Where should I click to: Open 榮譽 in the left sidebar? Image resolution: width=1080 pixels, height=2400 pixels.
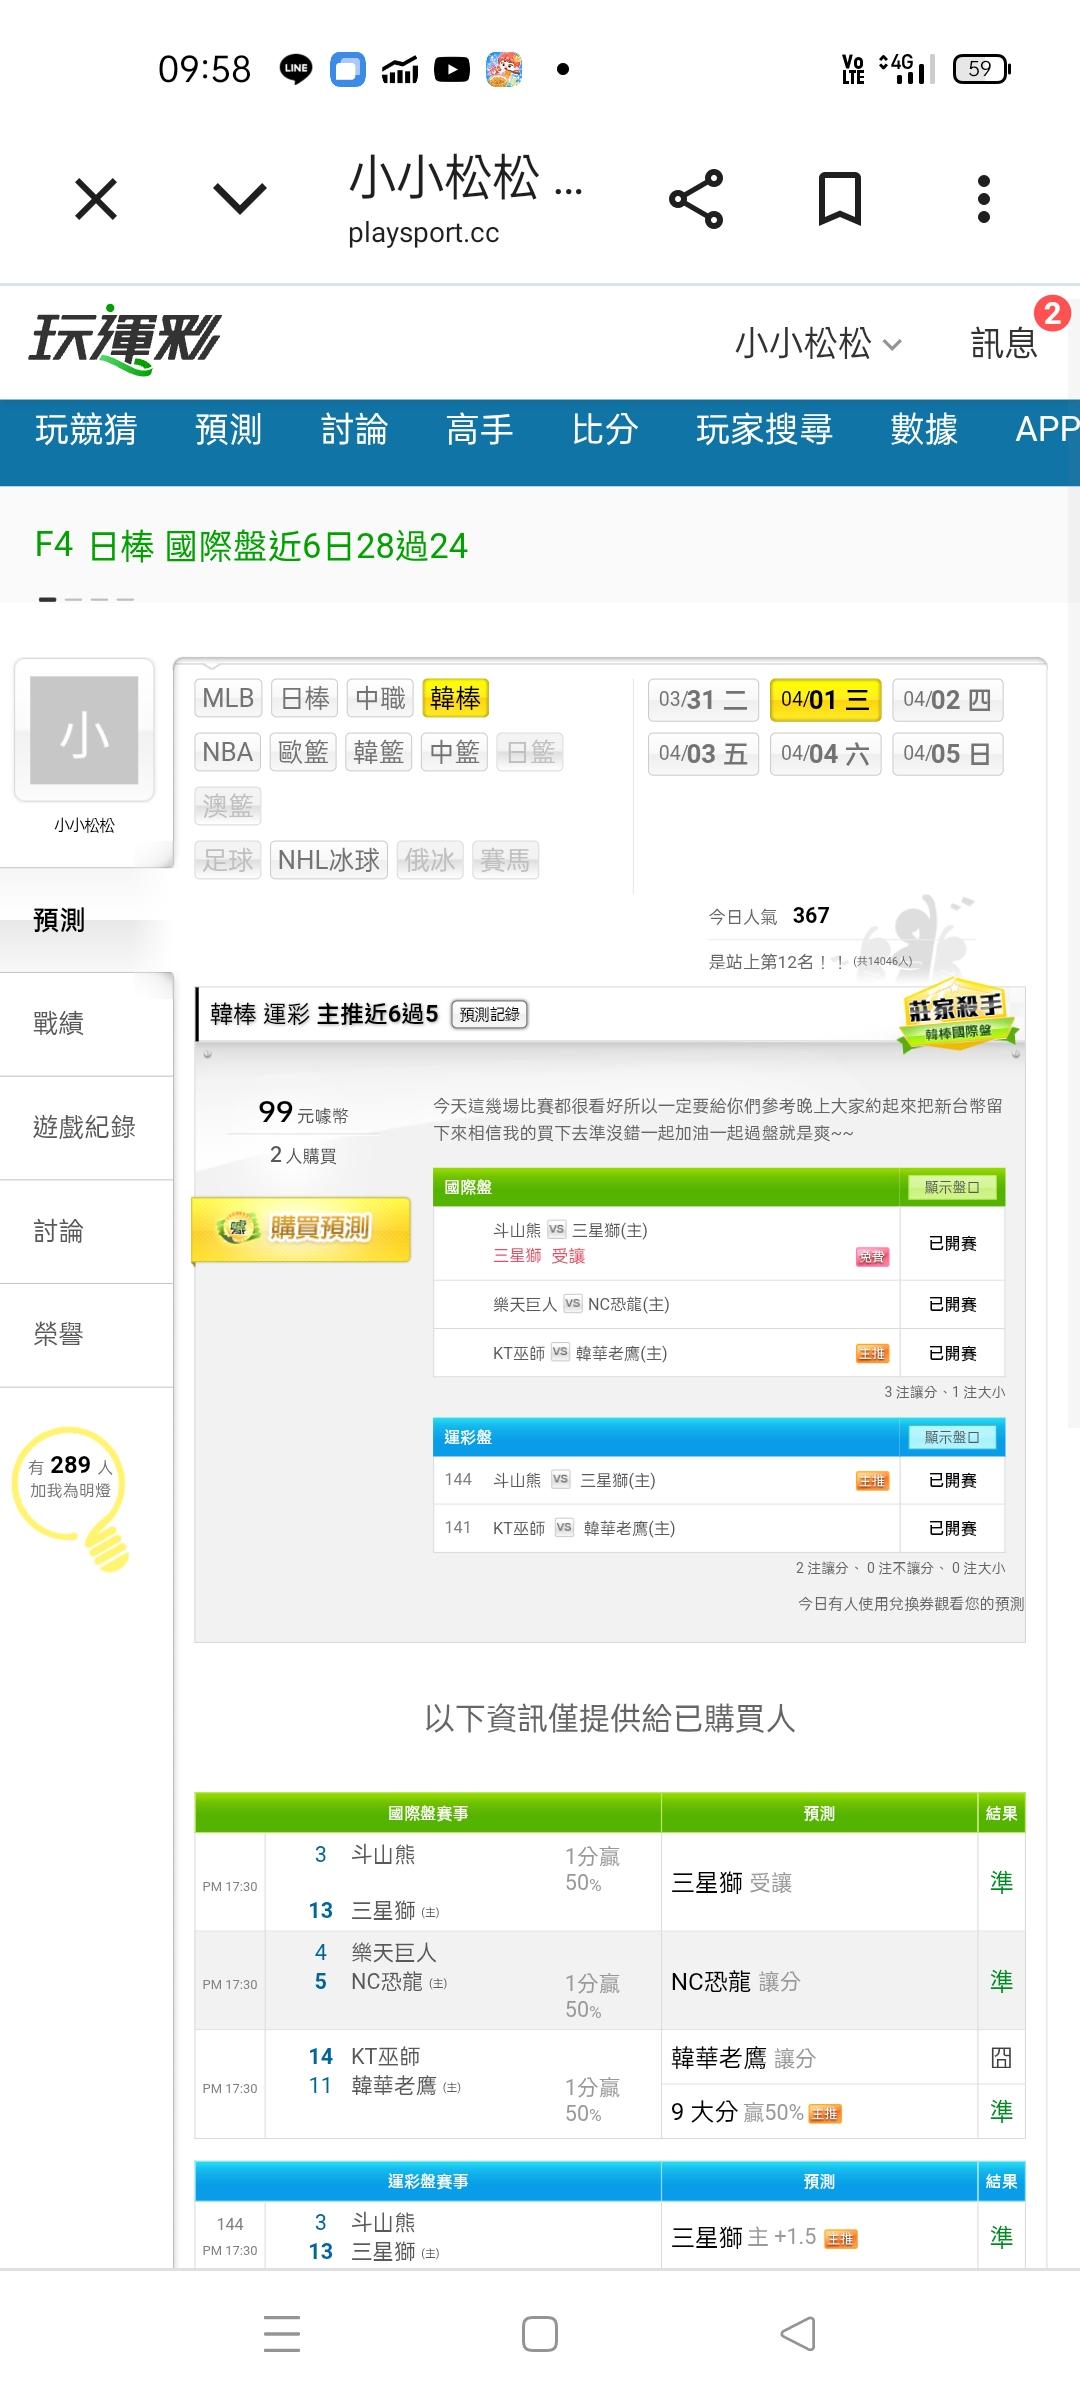coord(86,1335)
